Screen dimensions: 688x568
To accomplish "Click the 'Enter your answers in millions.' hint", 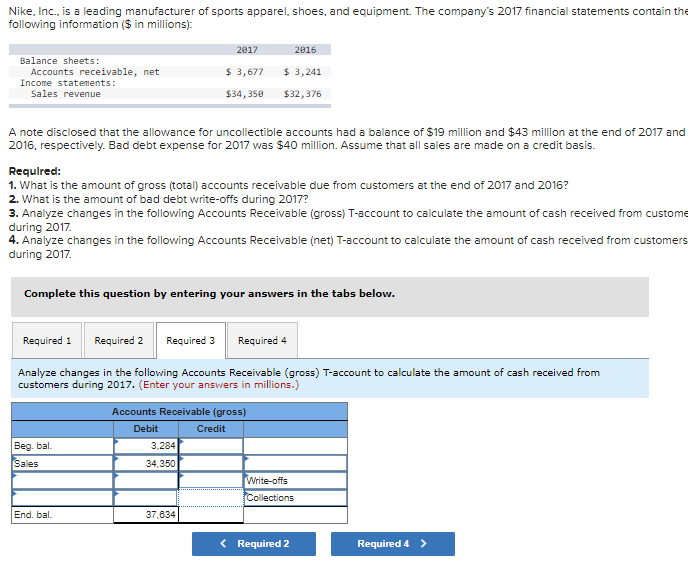I will click(x=219, y=385).
